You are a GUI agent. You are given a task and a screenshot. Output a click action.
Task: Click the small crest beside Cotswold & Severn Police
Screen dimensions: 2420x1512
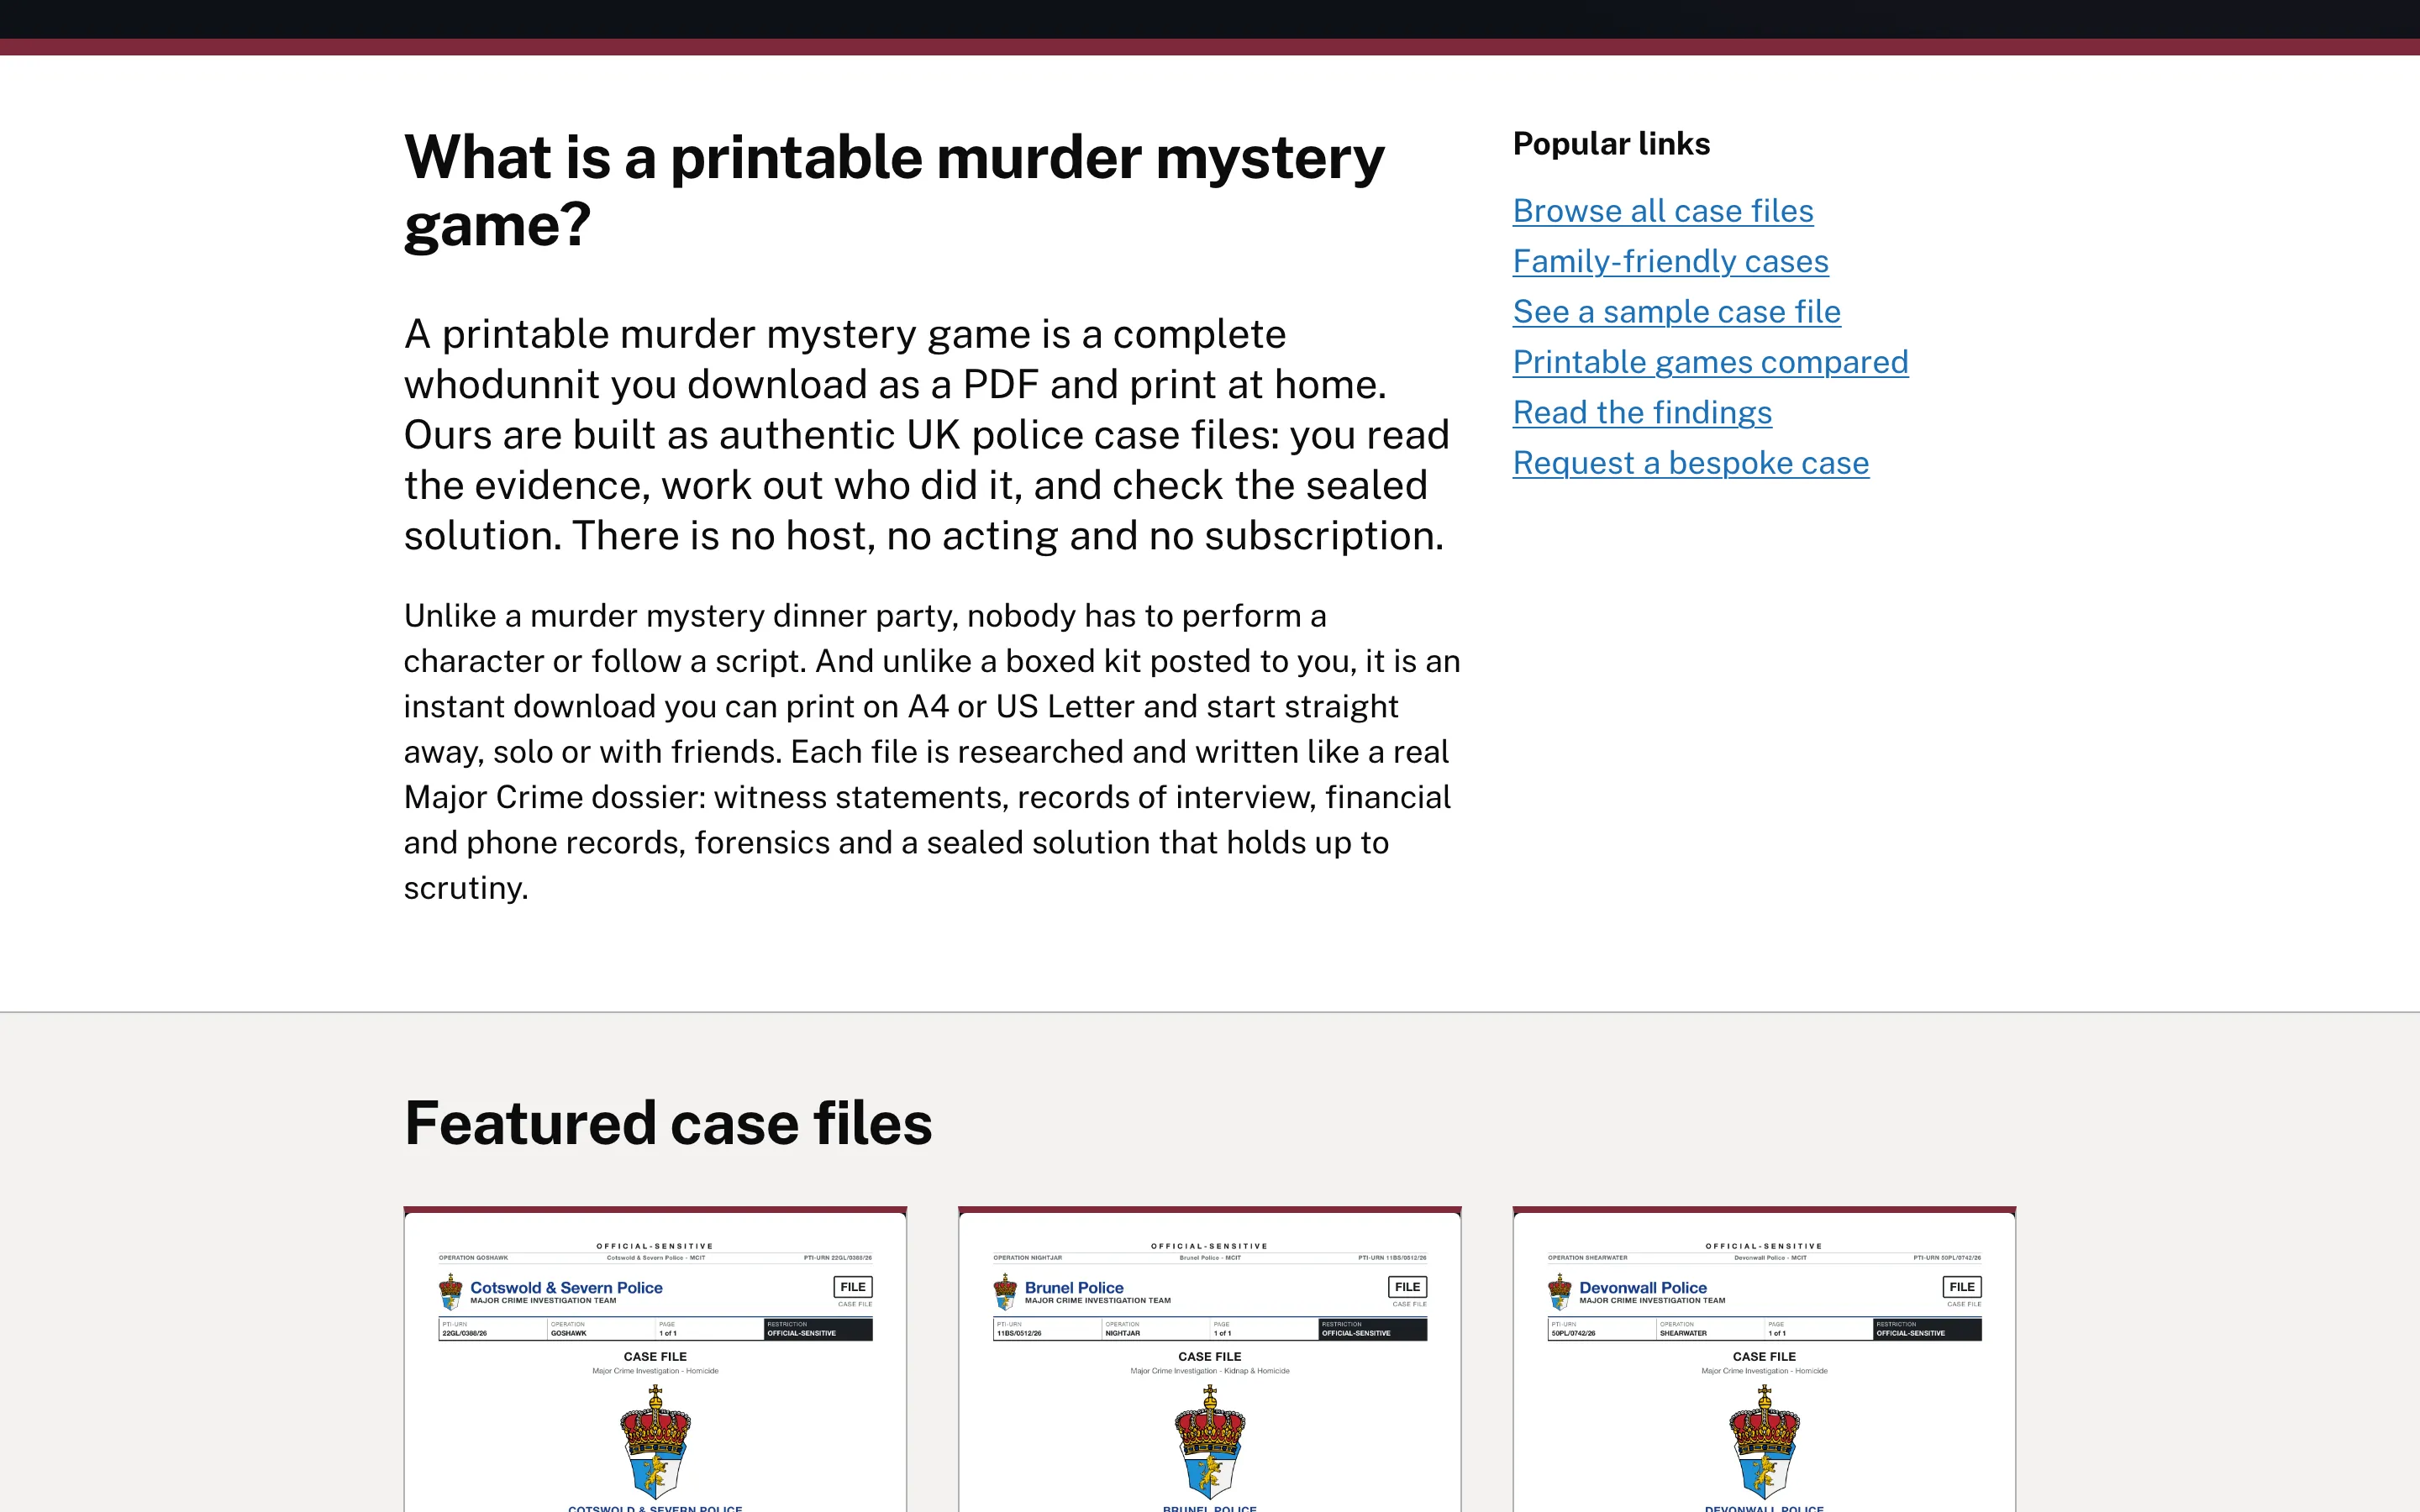coord(451,1292)
